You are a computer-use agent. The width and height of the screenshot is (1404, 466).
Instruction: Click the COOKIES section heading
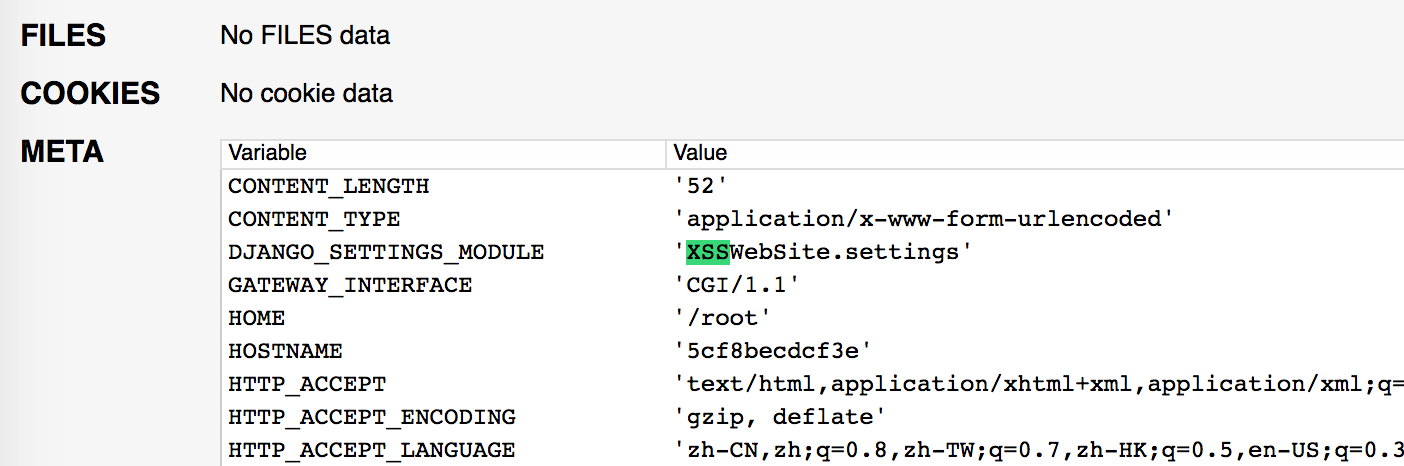(90, 94)
